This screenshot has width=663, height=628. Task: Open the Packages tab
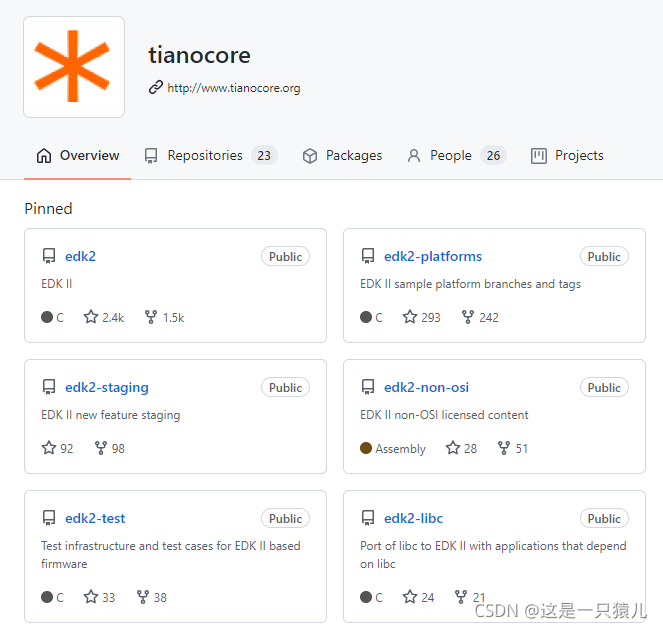pyautogui.click(x=342, y=156)
